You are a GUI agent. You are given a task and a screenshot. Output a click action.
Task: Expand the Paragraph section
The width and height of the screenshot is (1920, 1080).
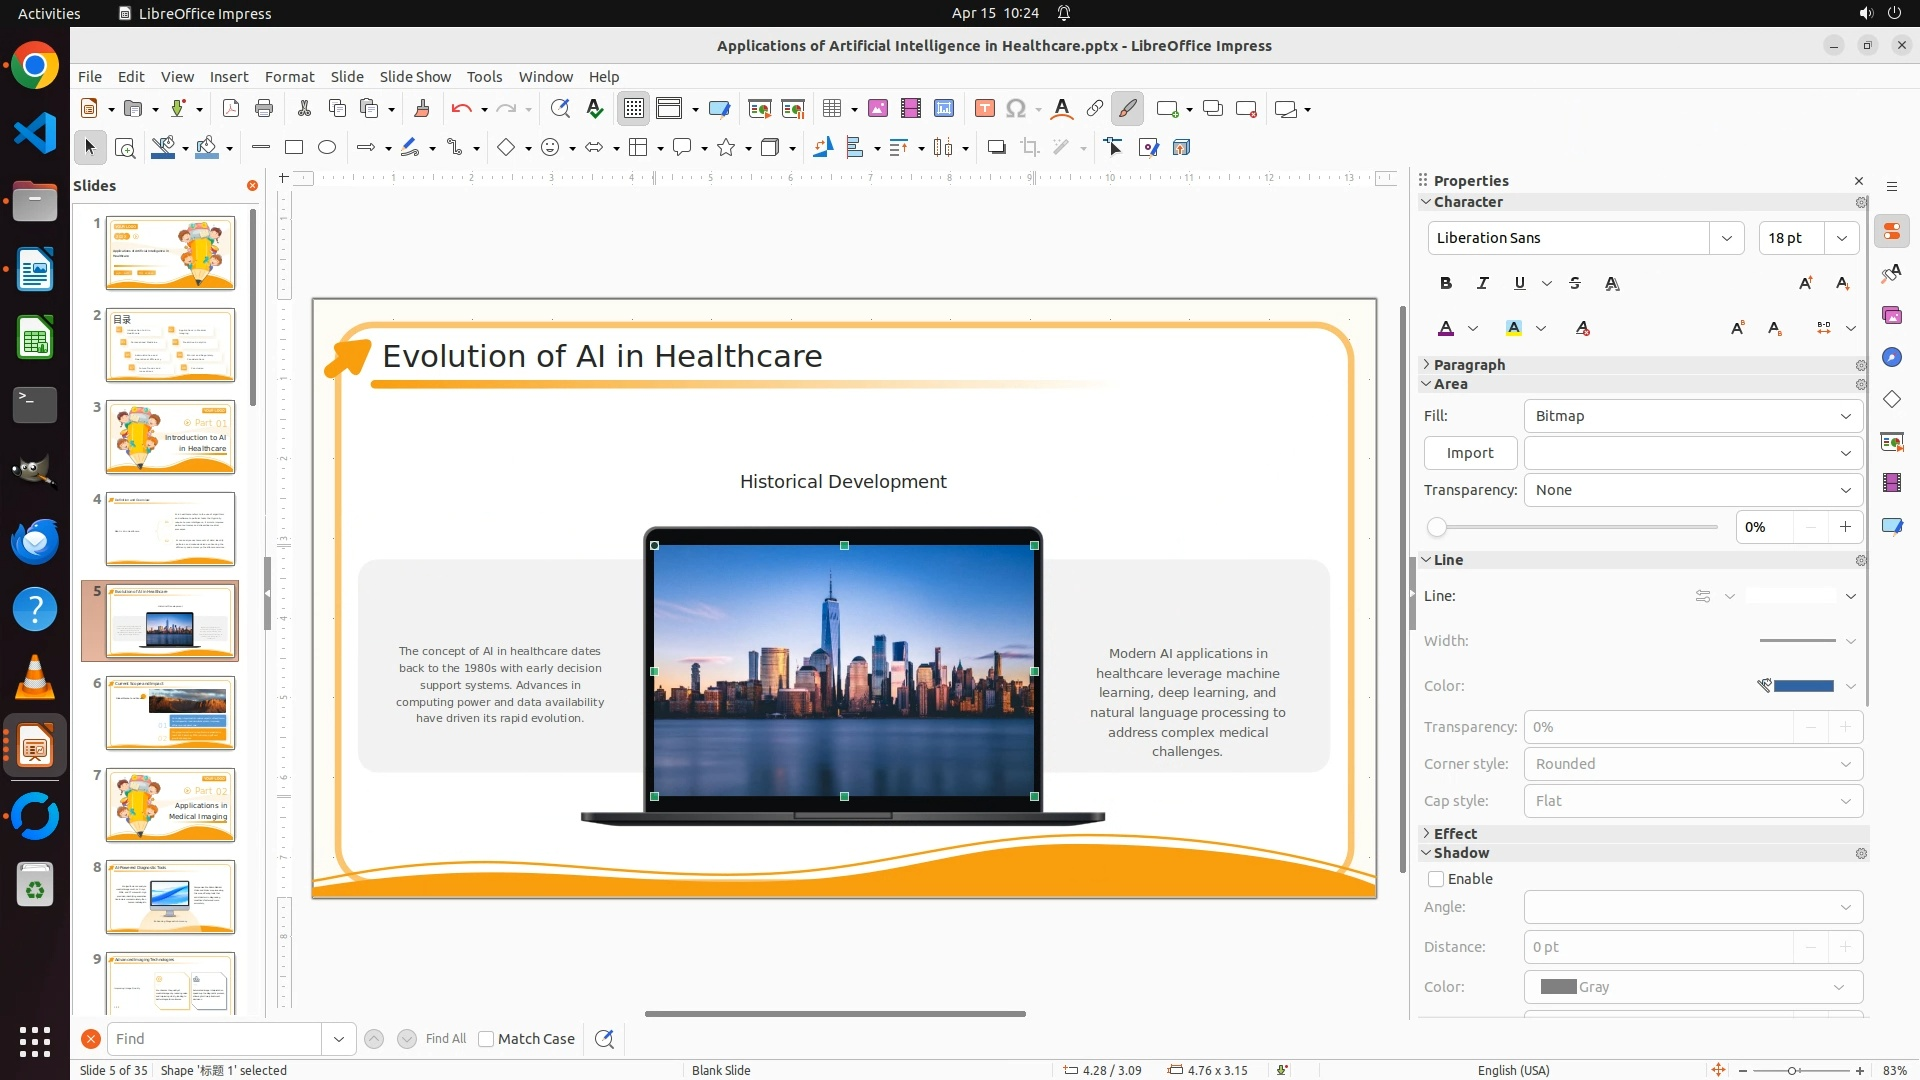[1468, 365]
